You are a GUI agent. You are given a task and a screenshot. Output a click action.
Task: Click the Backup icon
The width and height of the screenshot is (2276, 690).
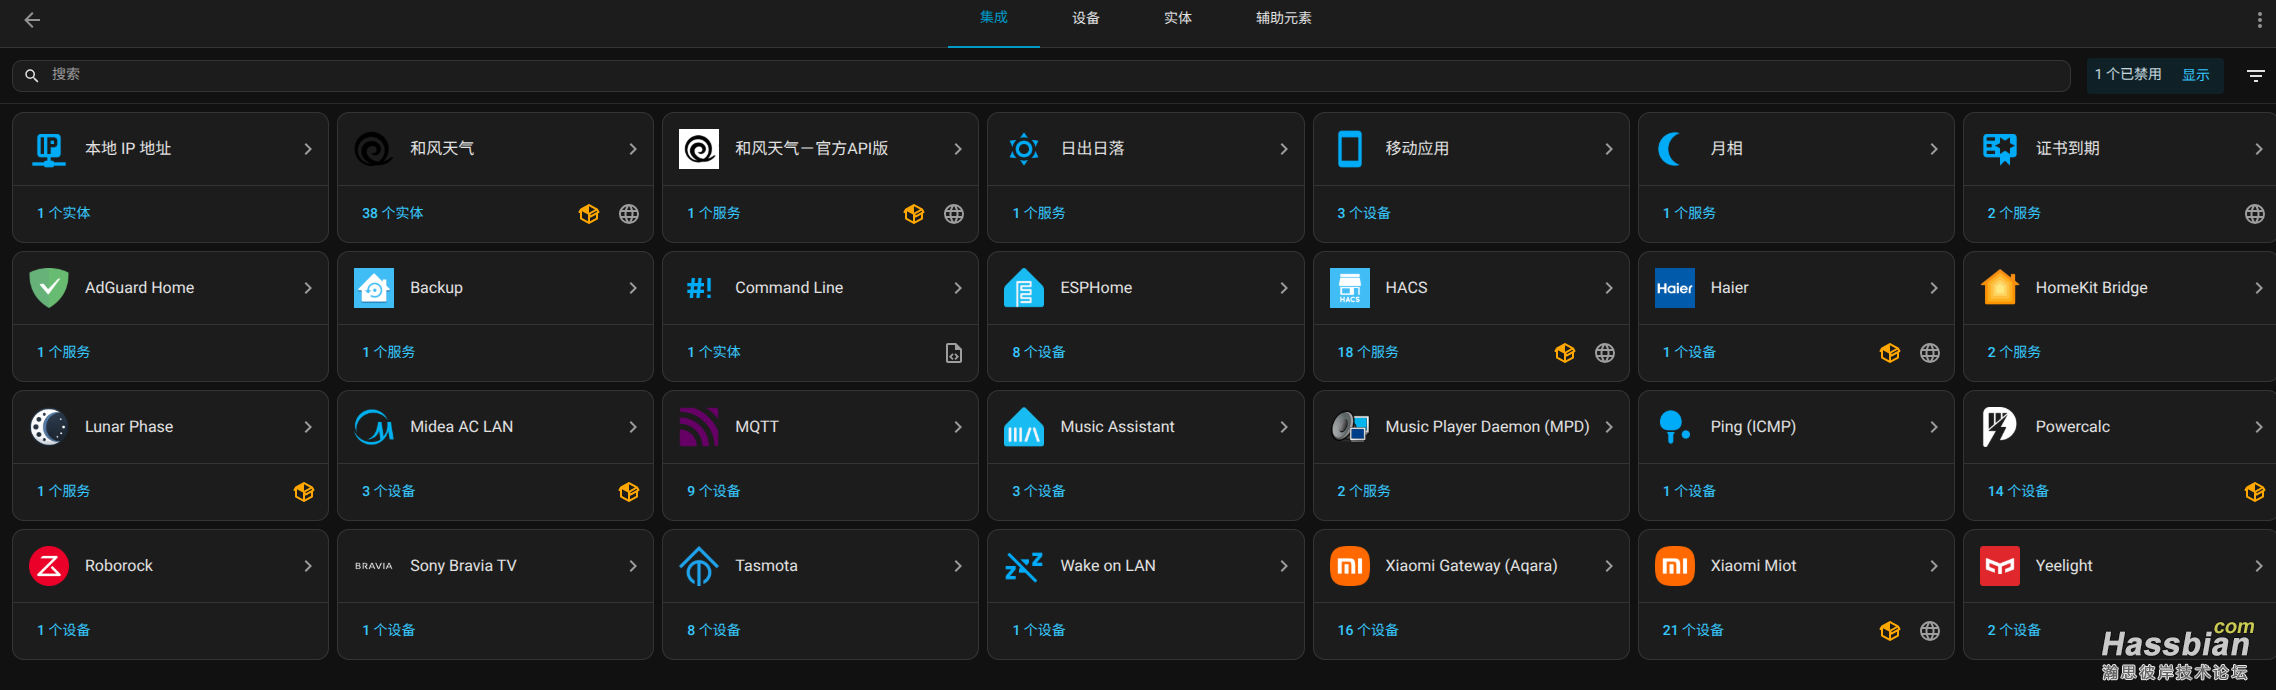(374, 288)
